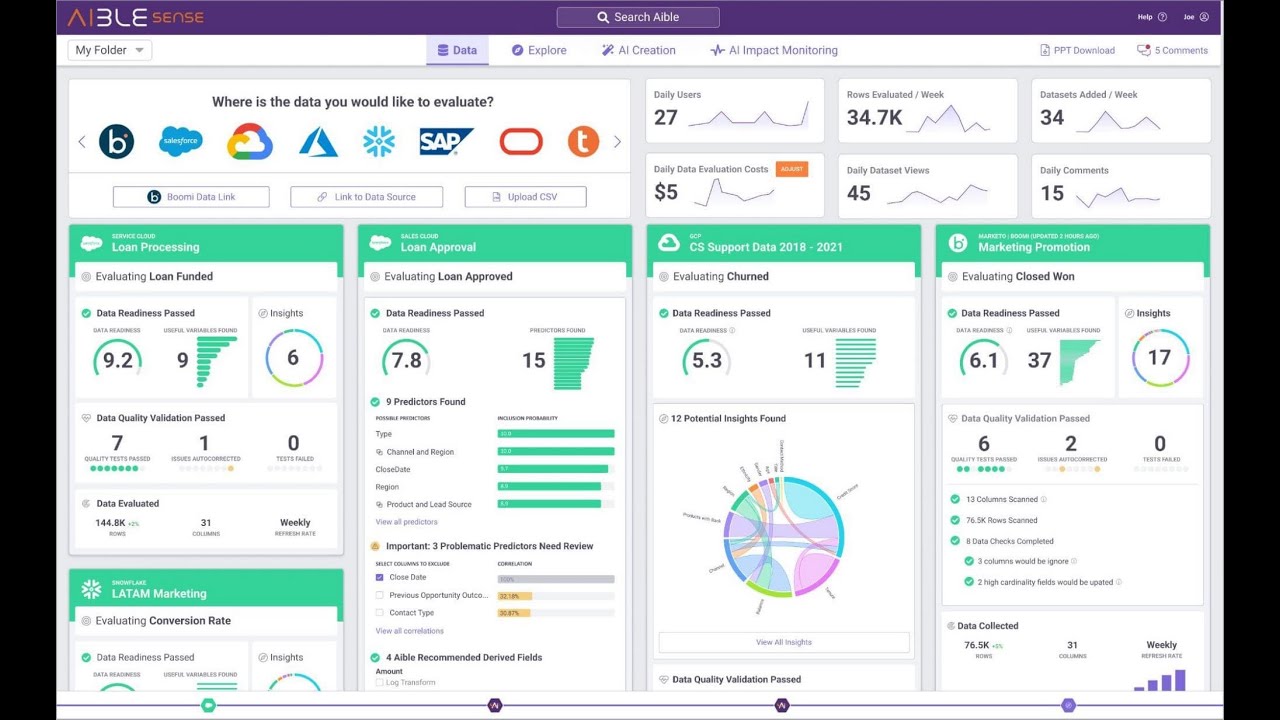1280x720 pixels.
Task: Select the orange Talend 't' icon
Action: [583, 142]
